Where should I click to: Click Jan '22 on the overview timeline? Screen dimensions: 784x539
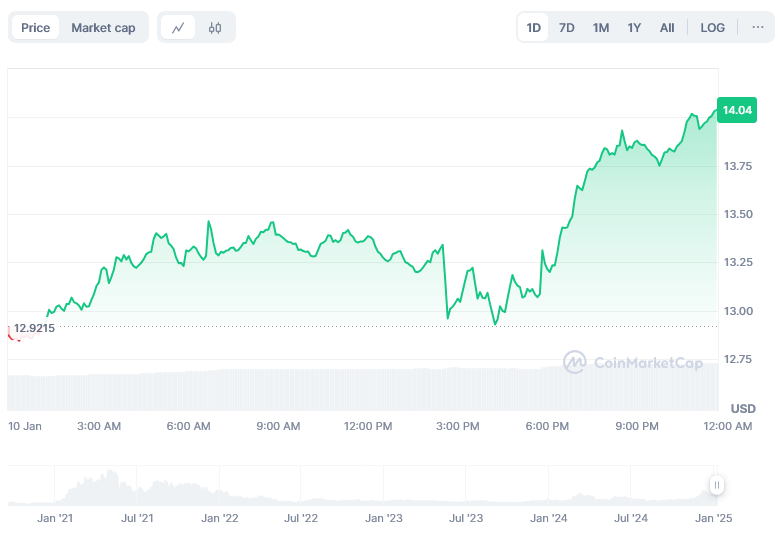[x=220, y=518]
